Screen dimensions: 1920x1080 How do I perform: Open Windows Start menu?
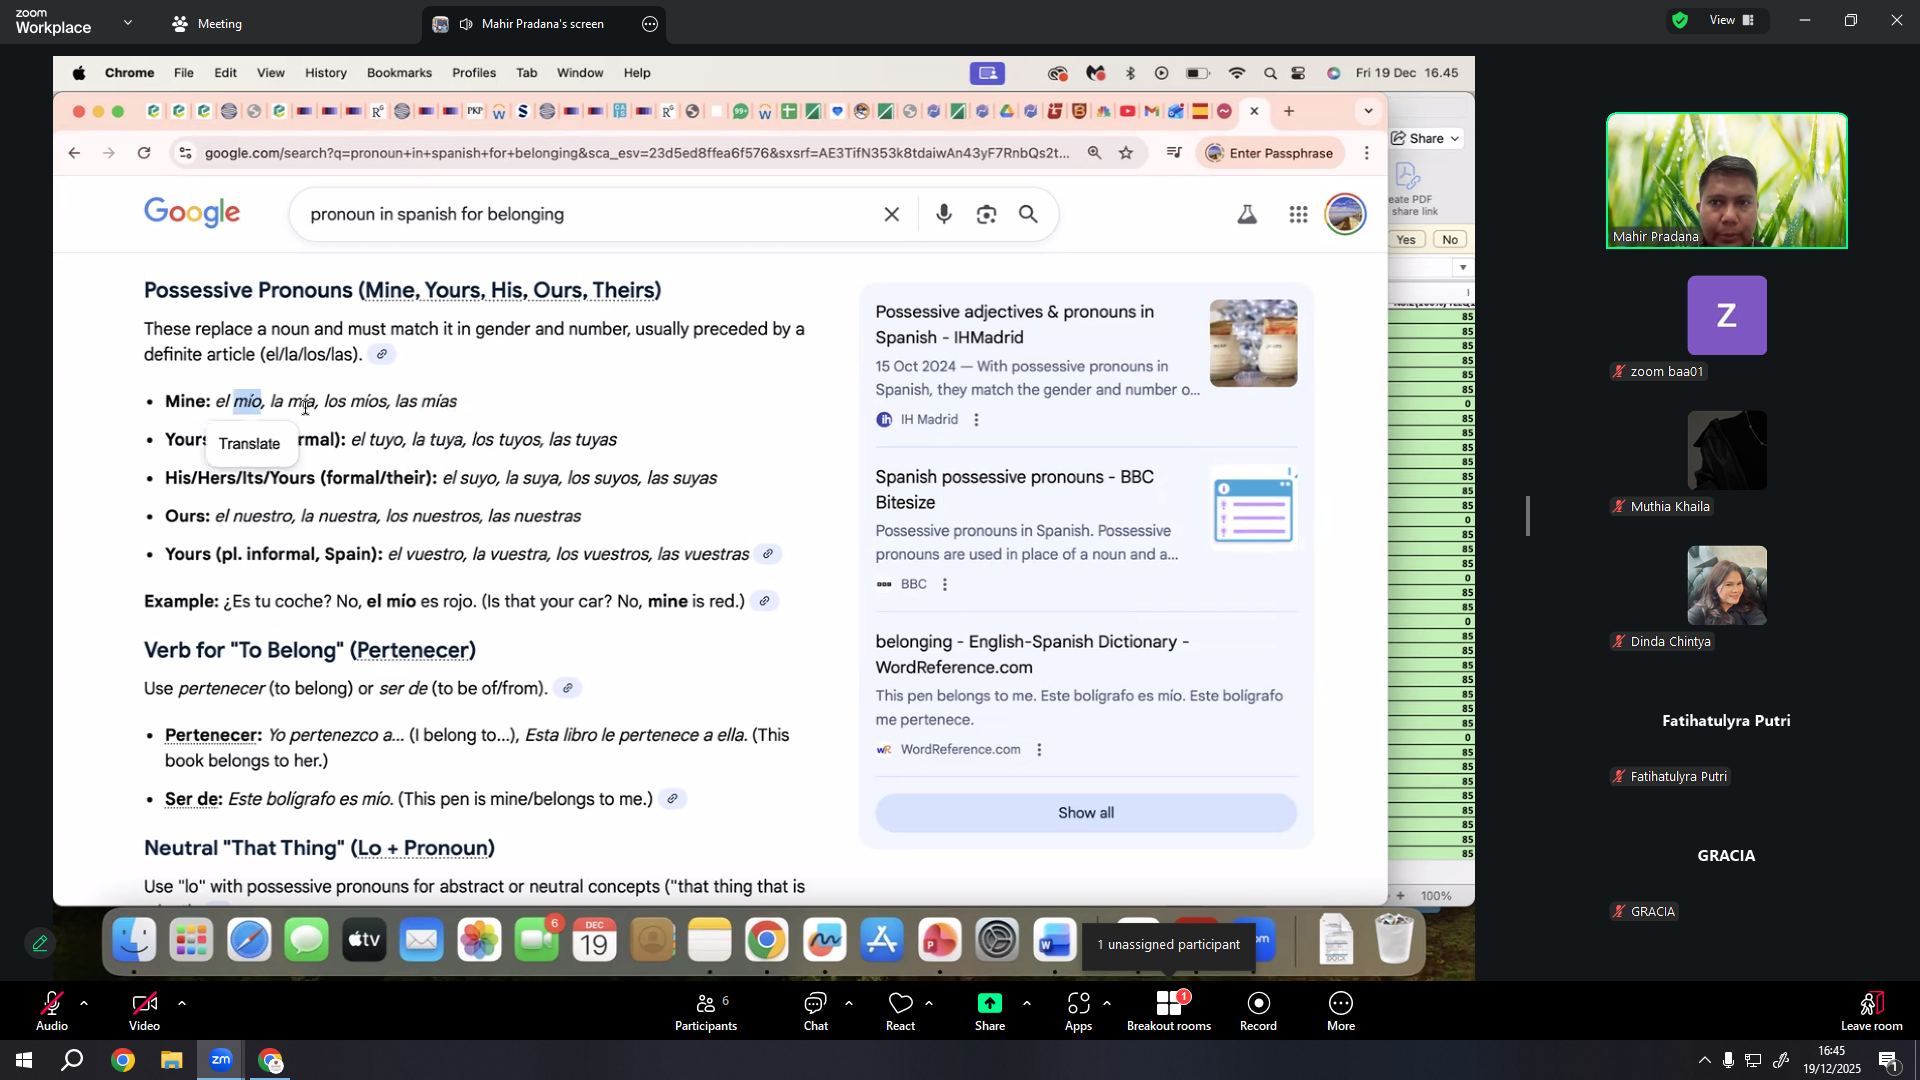click(24, 1060)
